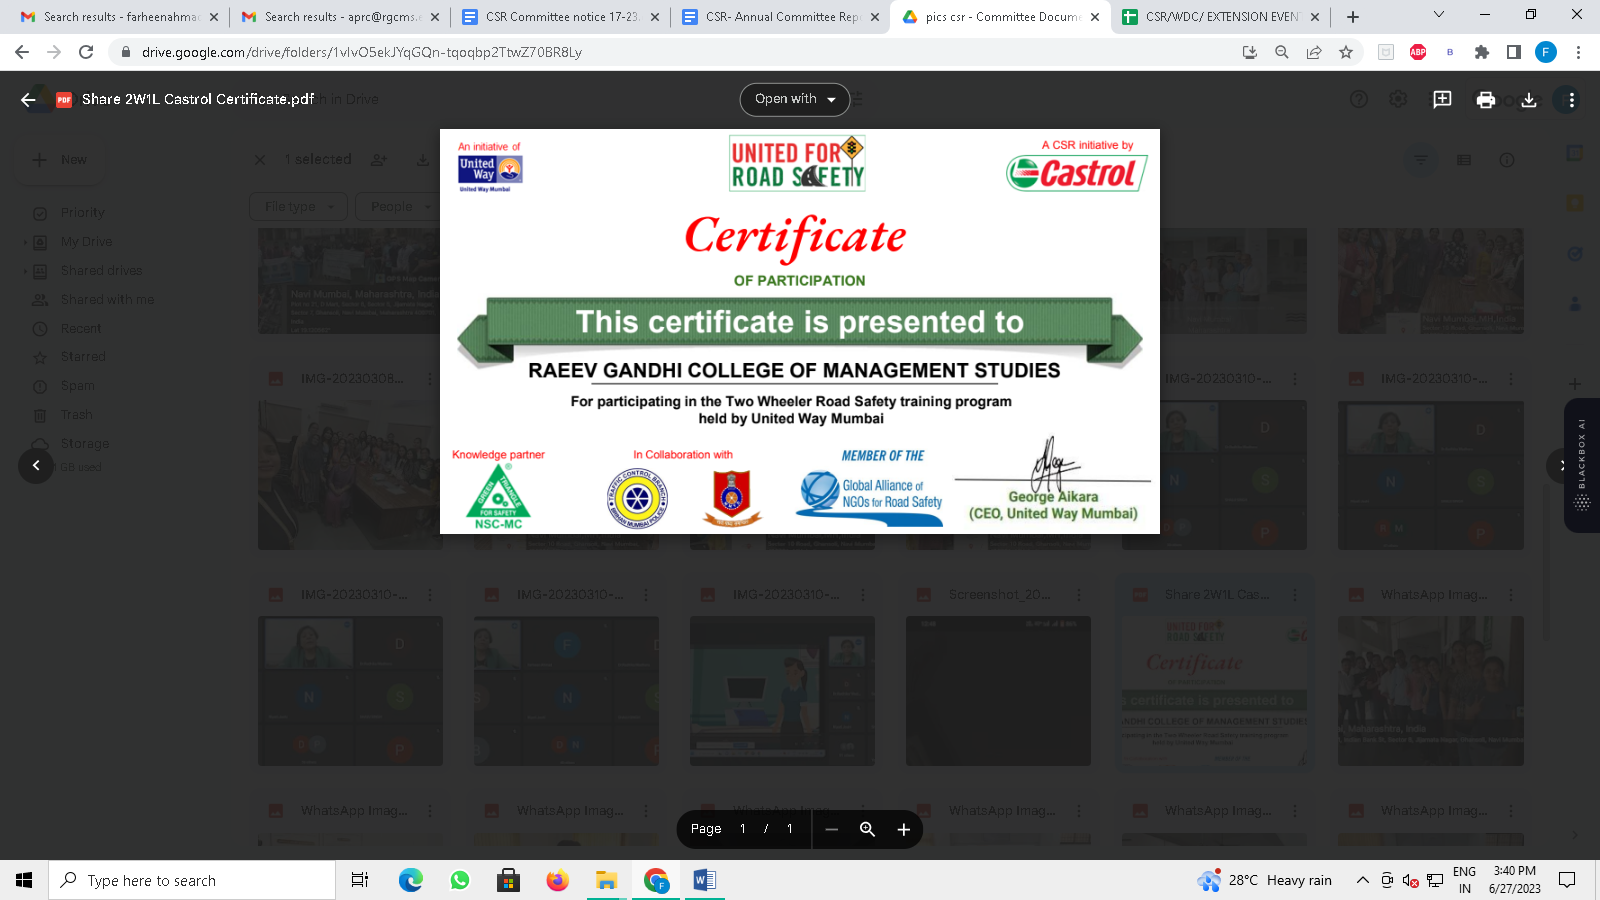This screenshot has width=1600, height=900.
Task: Open the tab search dropdown arrow
Action: [1439, 15]
